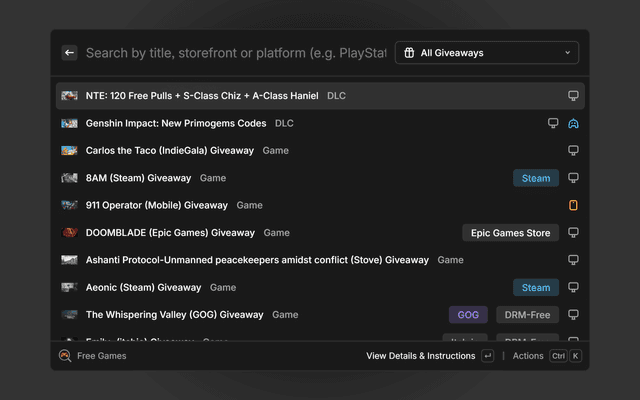Click PC monitor icon on Carlos the Taco row

(573, 151)
